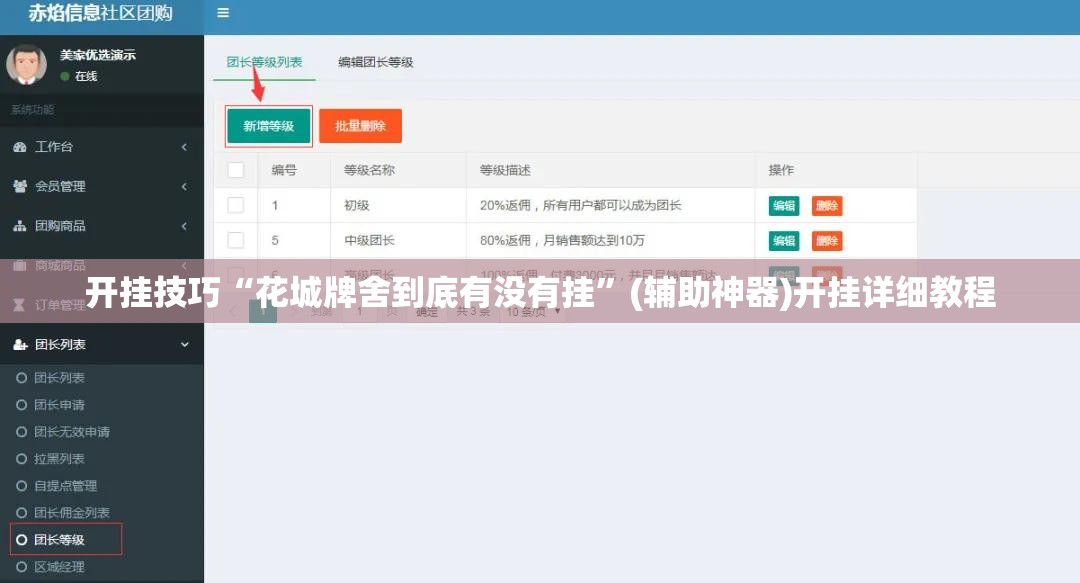Open the 区域经理 submenu item
Screen dimensions: 1080x583
click(59, 566)
